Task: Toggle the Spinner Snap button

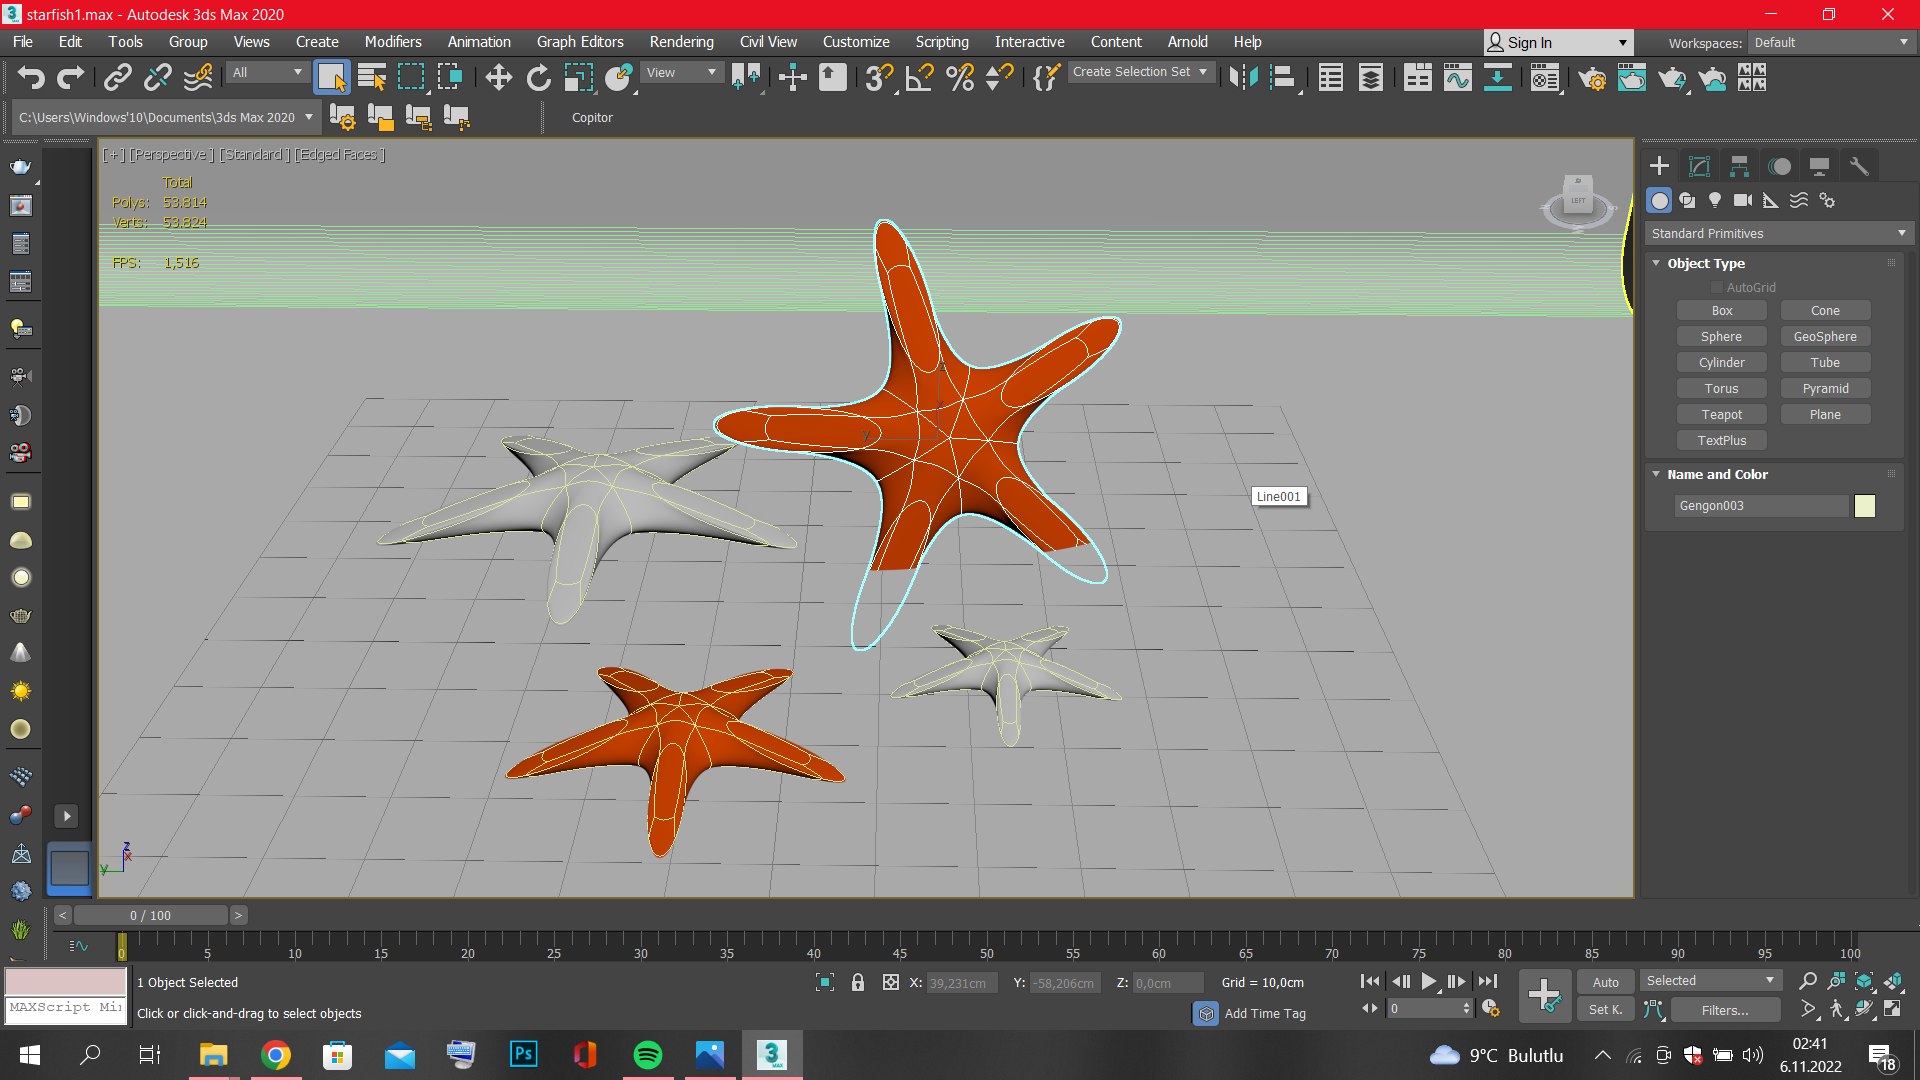Action: point(999,77)
